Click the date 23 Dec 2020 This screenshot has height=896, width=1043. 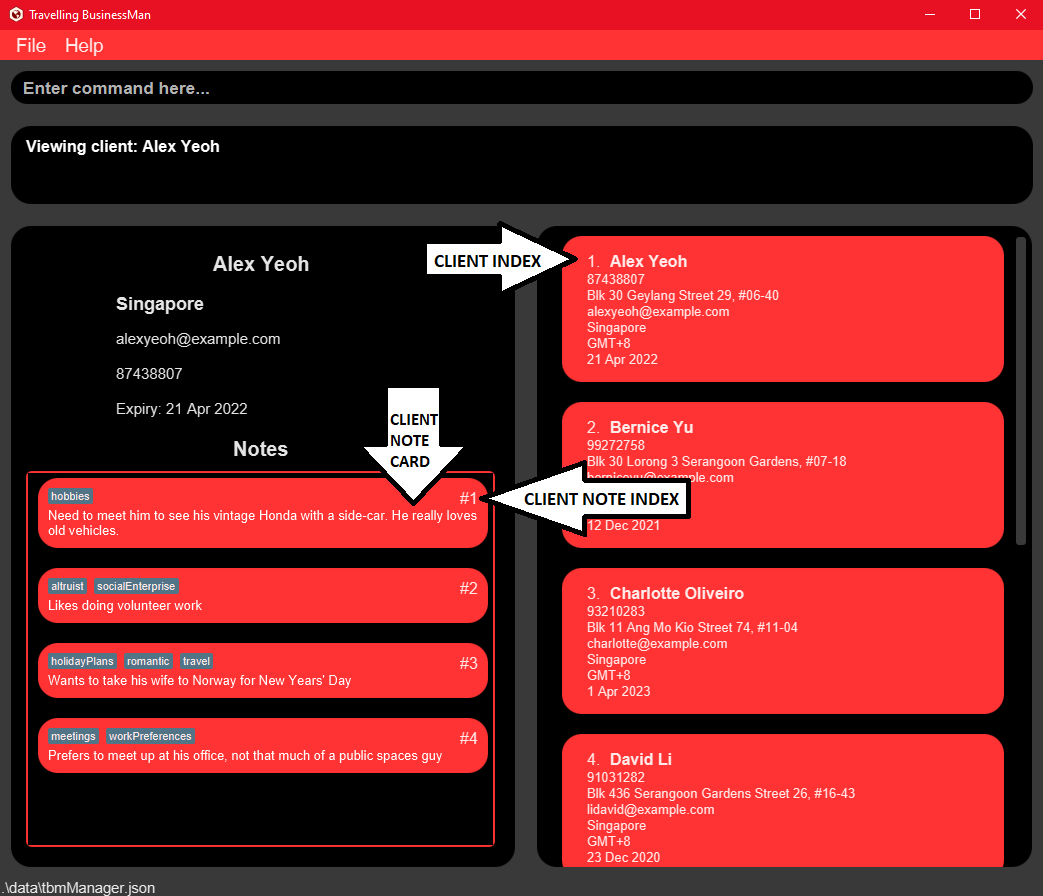pyautogui.click(x=623, y=857)
